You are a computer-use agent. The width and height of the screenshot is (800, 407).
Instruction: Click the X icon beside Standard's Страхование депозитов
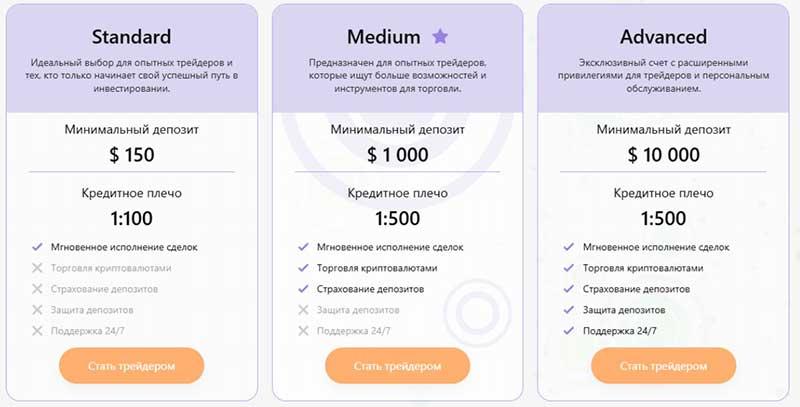(x=37, y=289)
